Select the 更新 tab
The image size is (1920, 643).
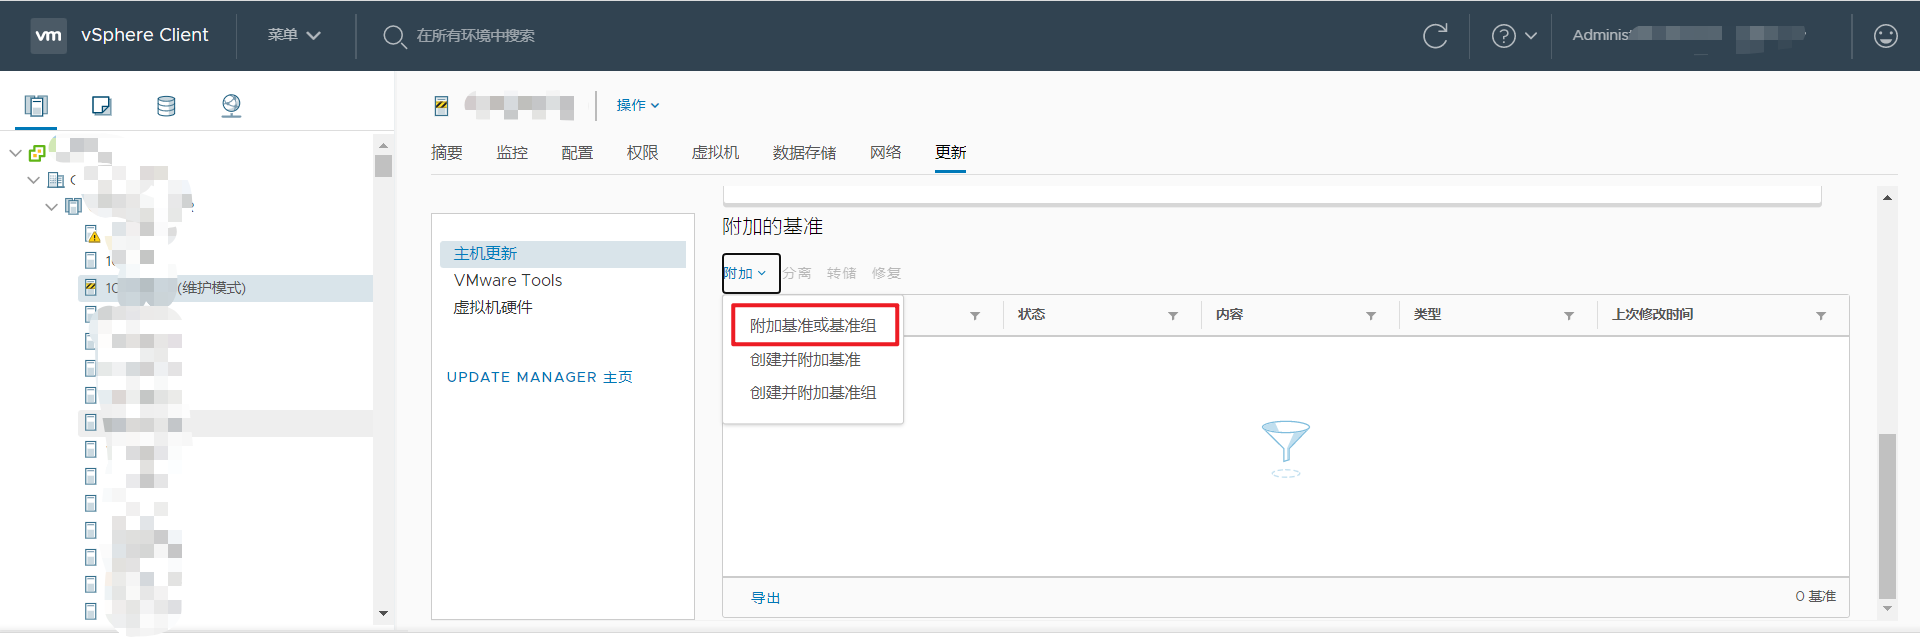950,152
